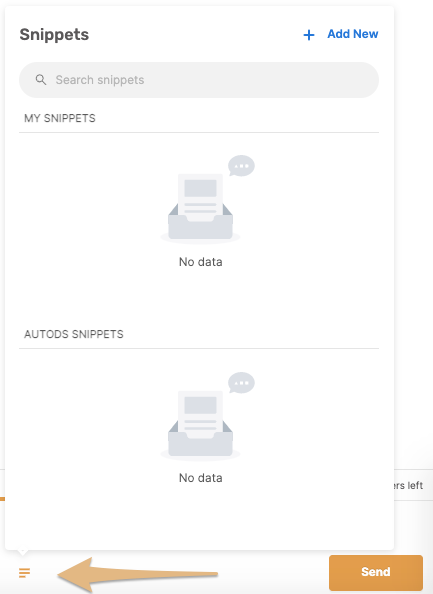Click the orange progress line at left edge
Viewport: 433px width, 594px height.
2,499
